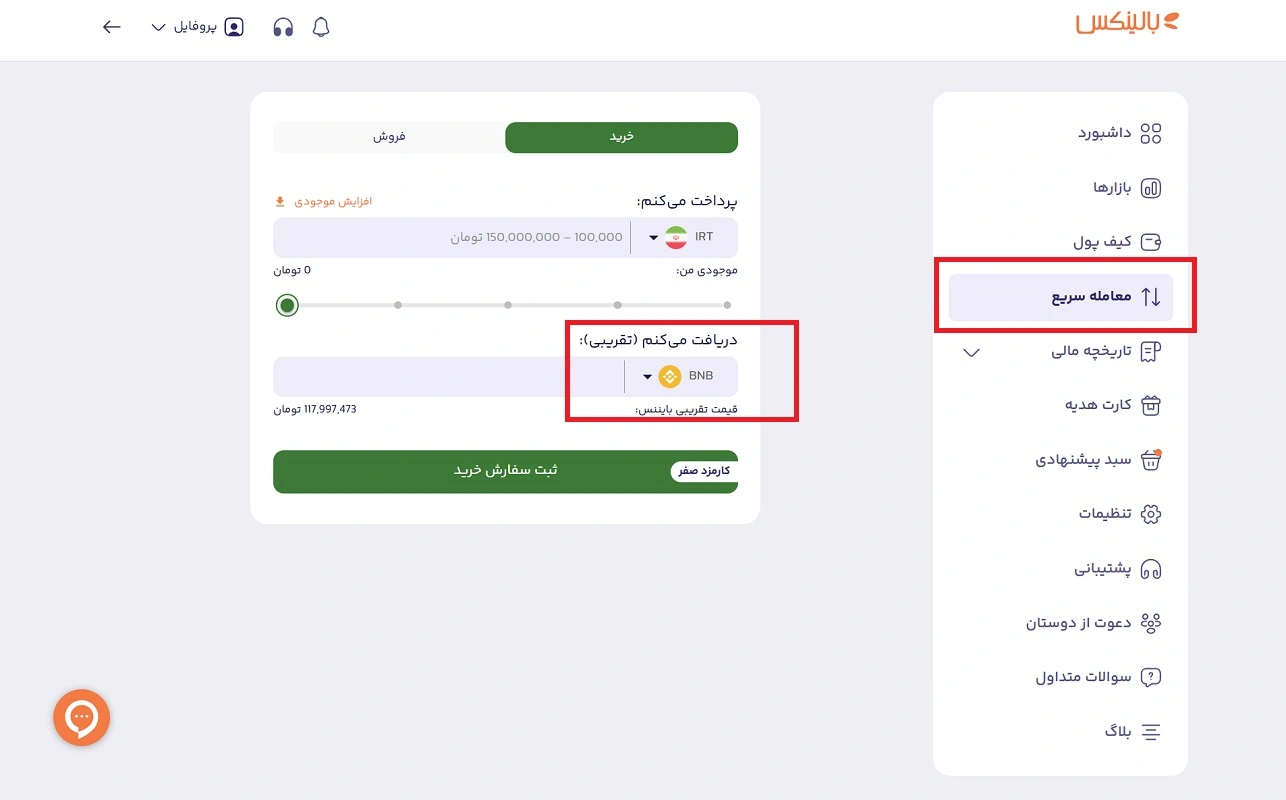This screenshot has width=1286, height=800.
Task: Click the green slider handle
Action: point(287,305)
